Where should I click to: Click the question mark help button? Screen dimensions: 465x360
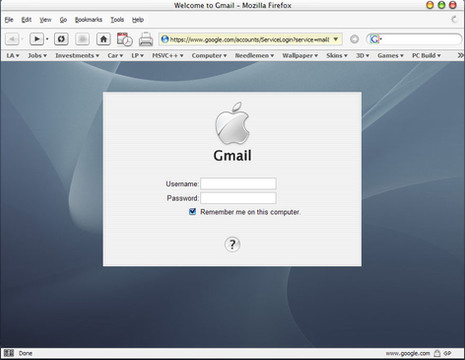point(232,244)
